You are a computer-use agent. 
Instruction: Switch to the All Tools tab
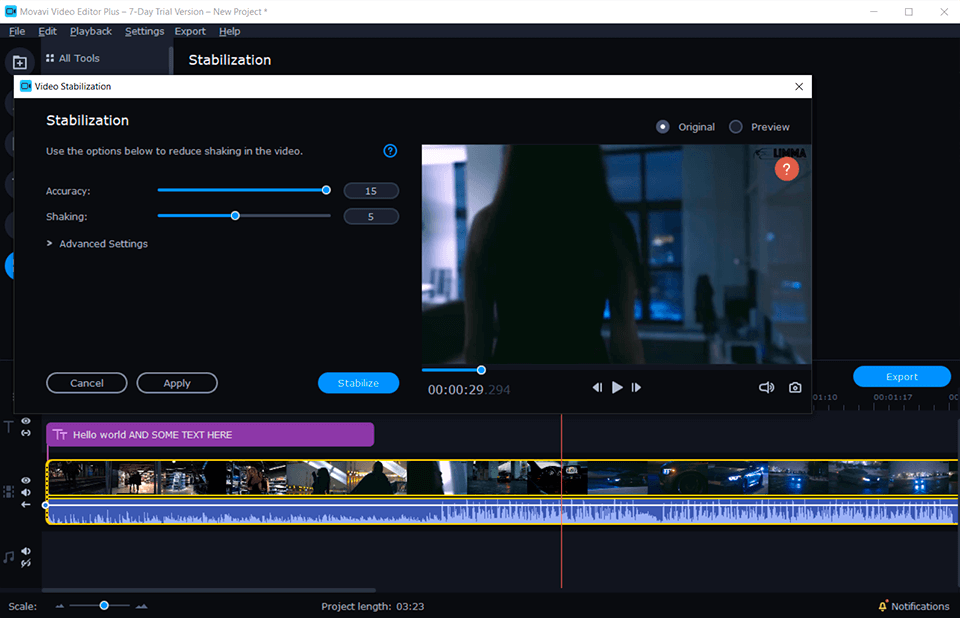pyautogui.click(x=73, y=57)
